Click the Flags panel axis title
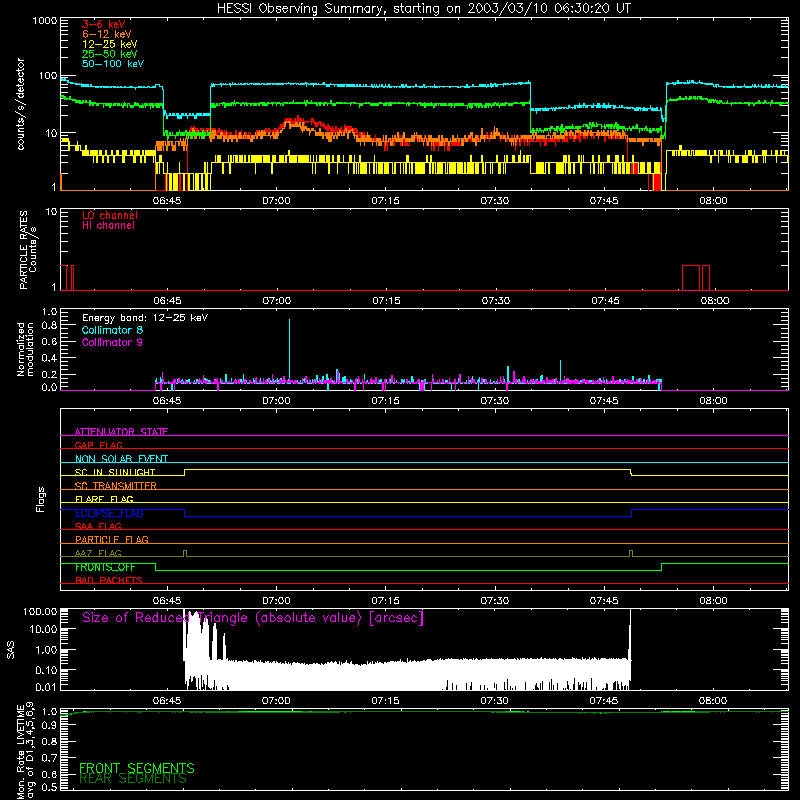Screen dimensions: 800x800 tap(41, 499)
